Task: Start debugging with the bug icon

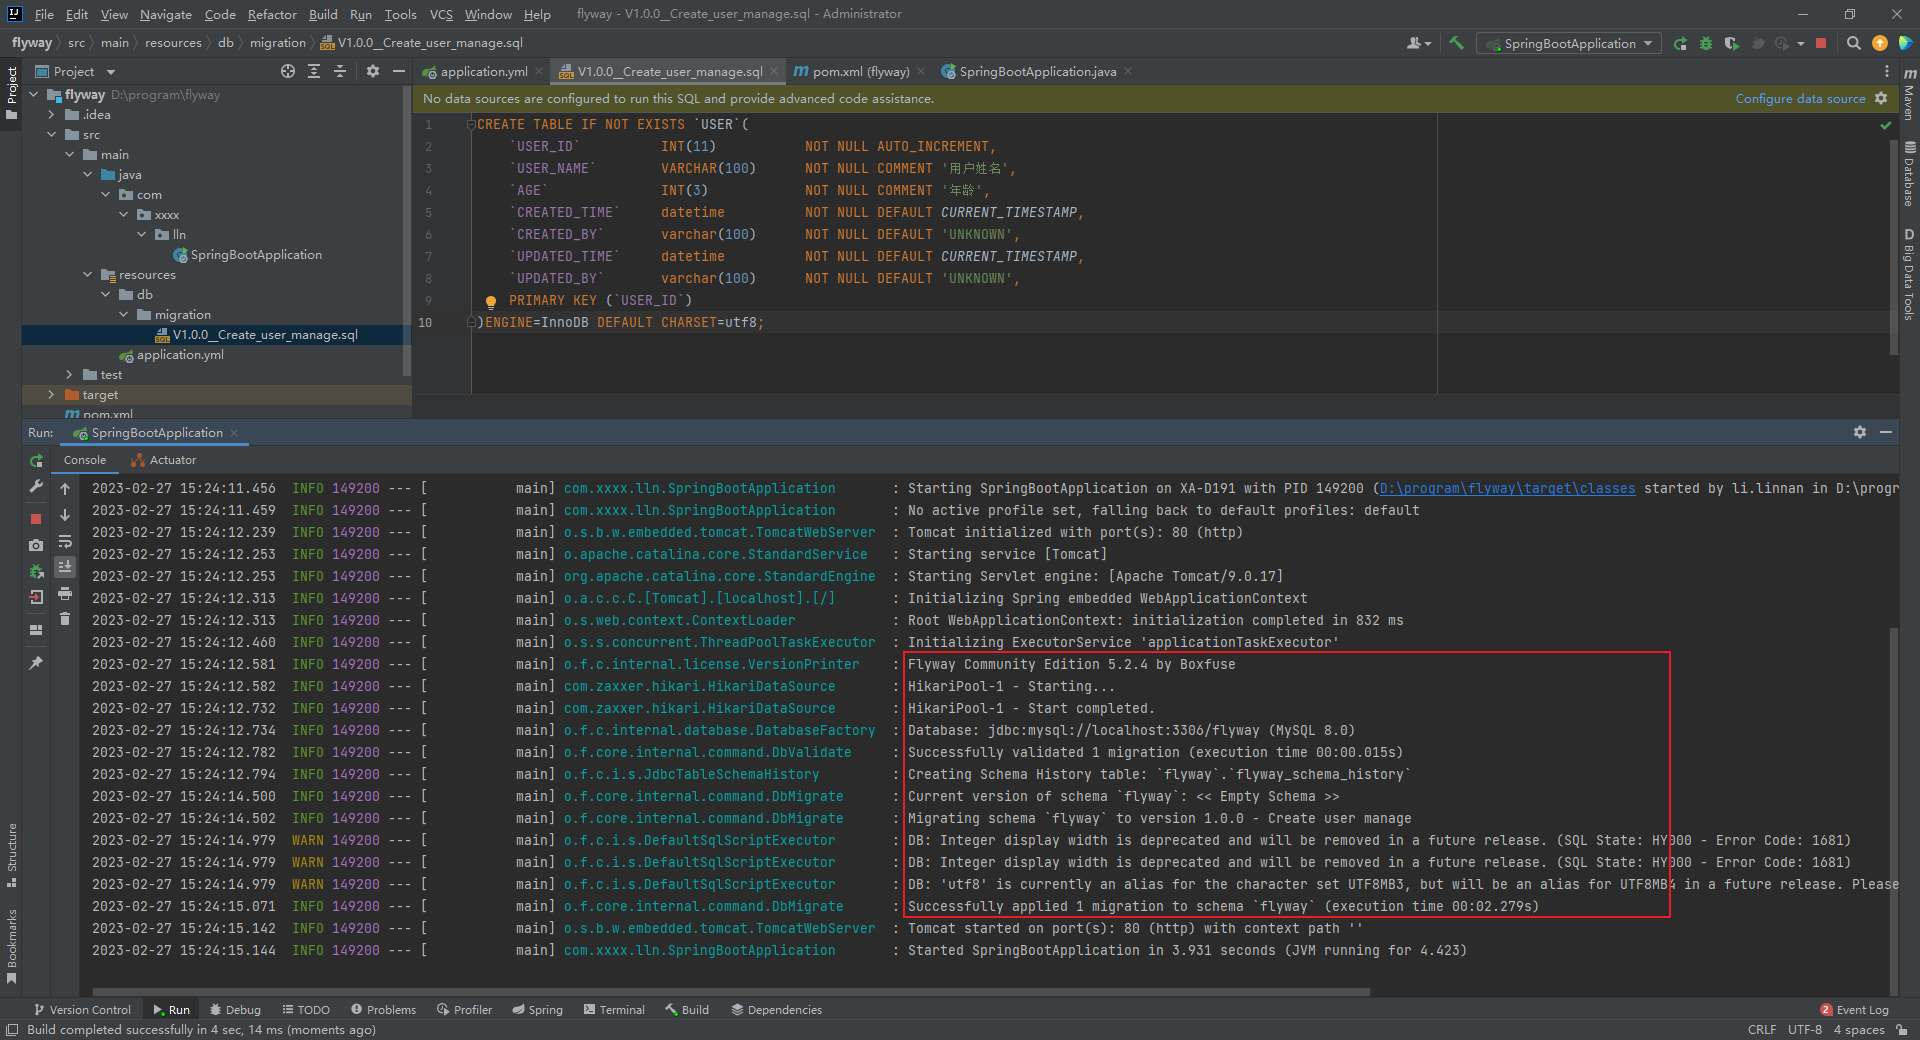Action: coord(1705,43)
